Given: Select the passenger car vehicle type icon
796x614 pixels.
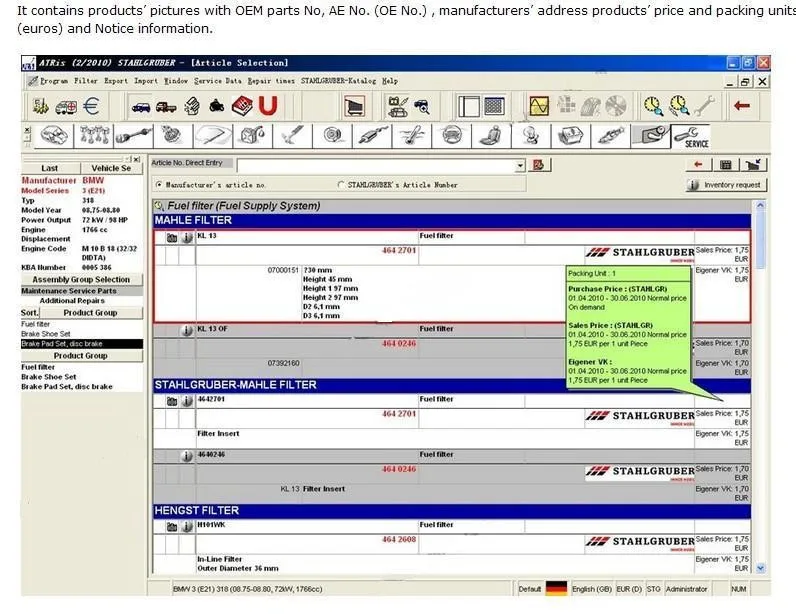Looking at the screenshot, I should [141, 107].
